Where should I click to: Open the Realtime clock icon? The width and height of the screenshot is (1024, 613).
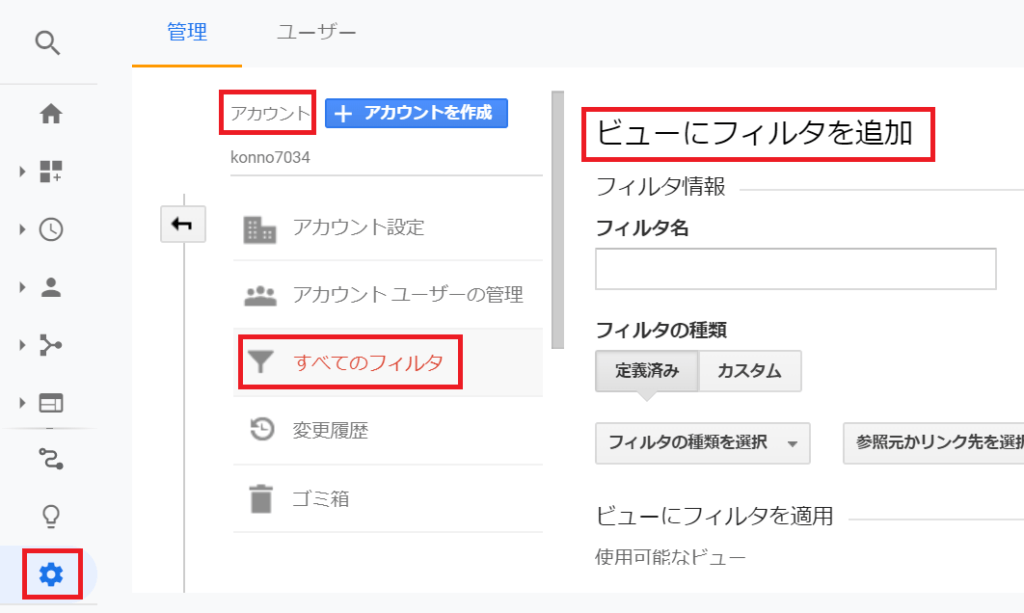[x=51, y=229]
